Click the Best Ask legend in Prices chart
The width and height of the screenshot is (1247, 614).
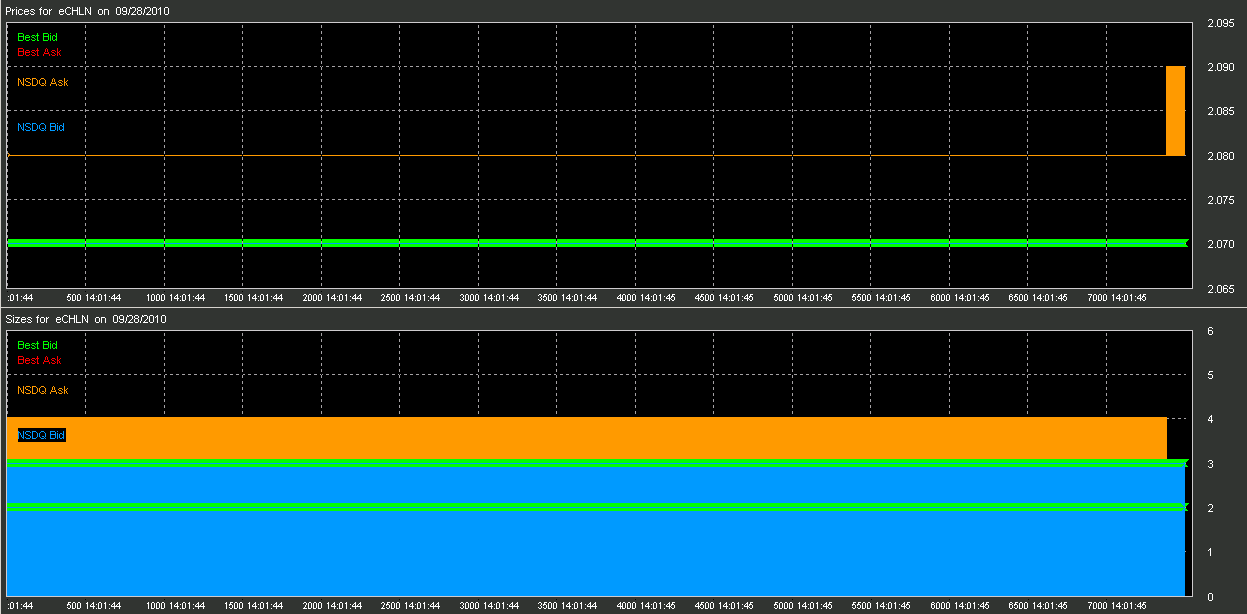click(39, 52)
